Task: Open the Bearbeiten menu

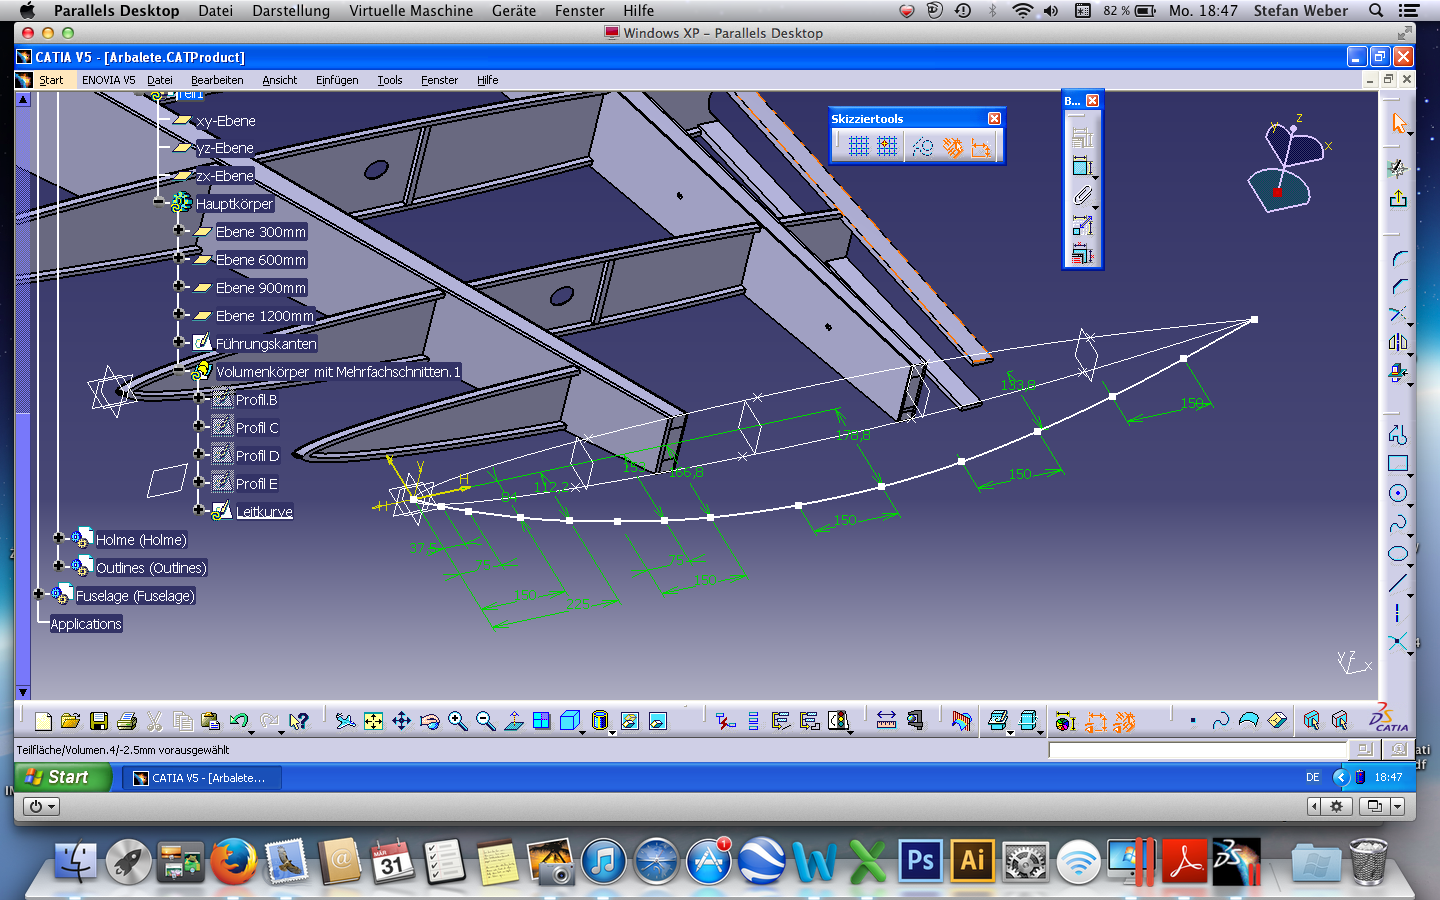Action: [x=217, y=80]
